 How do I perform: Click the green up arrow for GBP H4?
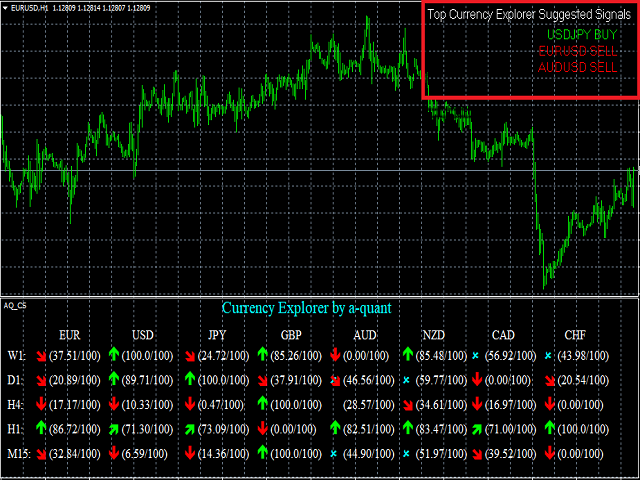262,403
